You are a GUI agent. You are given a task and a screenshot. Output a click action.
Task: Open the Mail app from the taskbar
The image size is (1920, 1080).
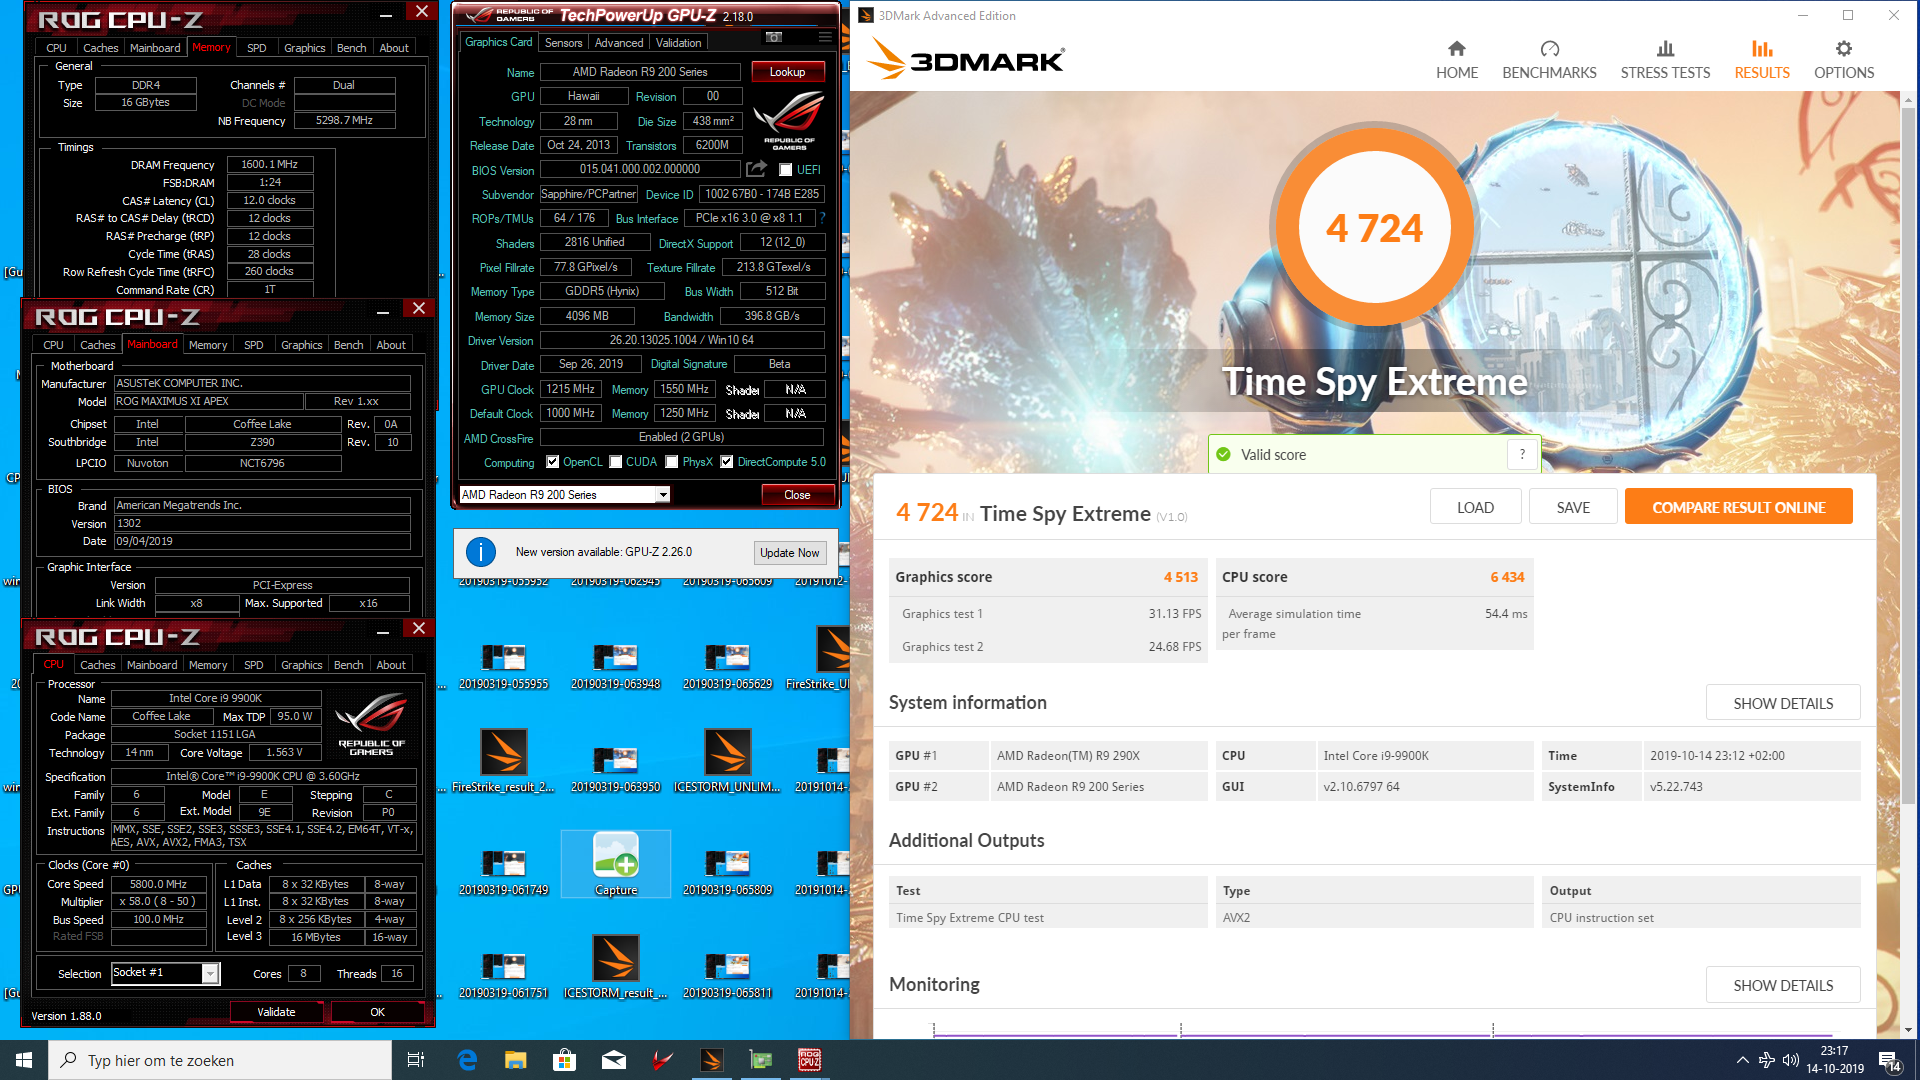coord(614,1060)
